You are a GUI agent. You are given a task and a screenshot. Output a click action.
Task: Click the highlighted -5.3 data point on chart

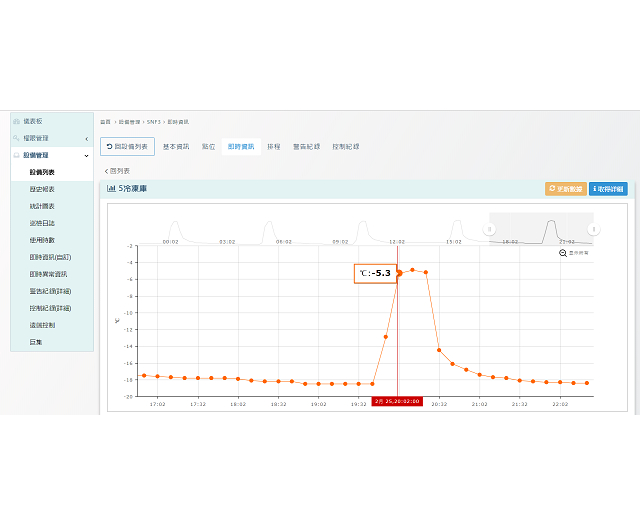pos(399,272)
